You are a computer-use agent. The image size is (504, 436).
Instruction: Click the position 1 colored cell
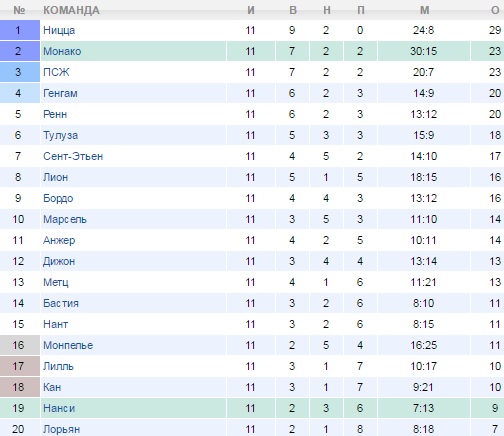pos(20,30)
